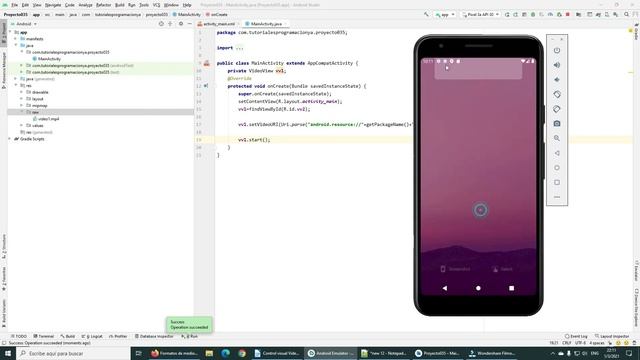Image resolution: width=640 pixels, height=360 pixels.
Task: Open the File menu
Action: pos(15,5)
